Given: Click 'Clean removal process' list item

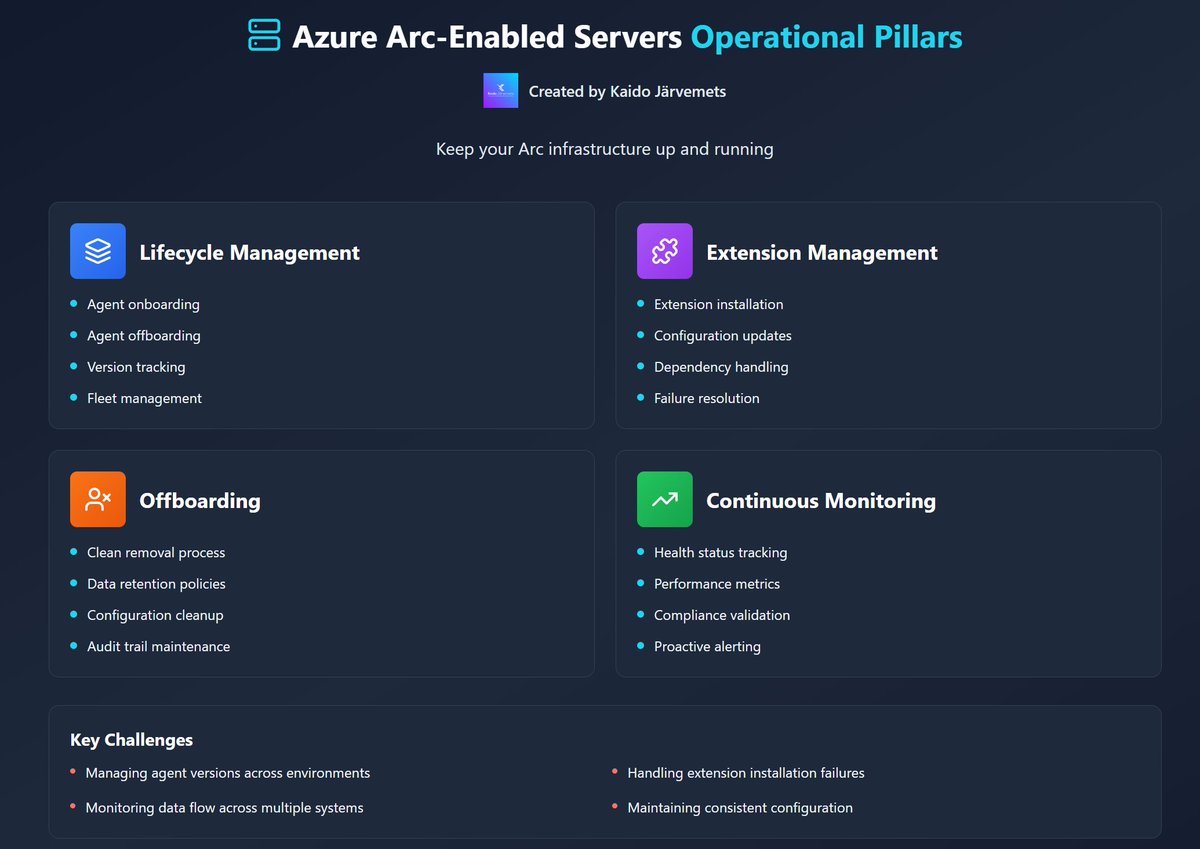Looking at the screenshot, I should tap(156, 552).
